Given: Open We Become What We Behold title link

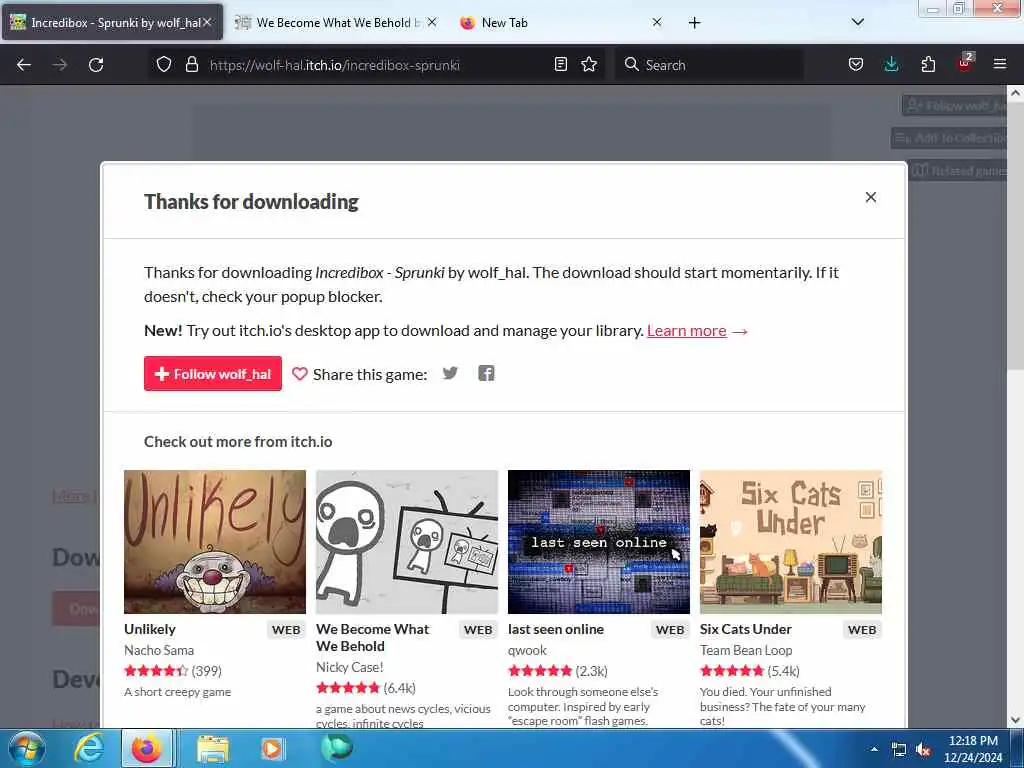Looking at the screenshot, I should click(372, 637).
